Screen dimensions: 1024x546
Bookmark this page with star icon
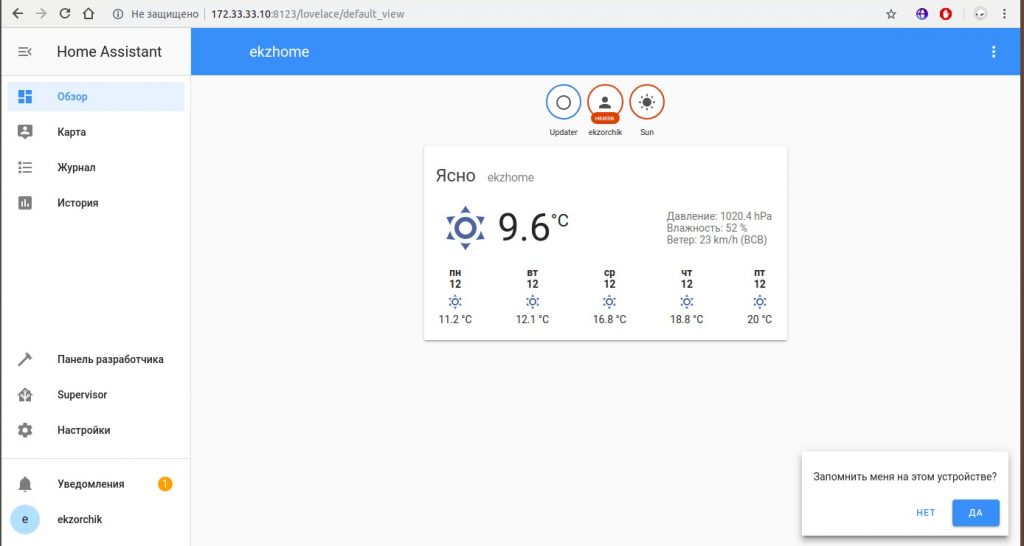(x=891, y=14)
